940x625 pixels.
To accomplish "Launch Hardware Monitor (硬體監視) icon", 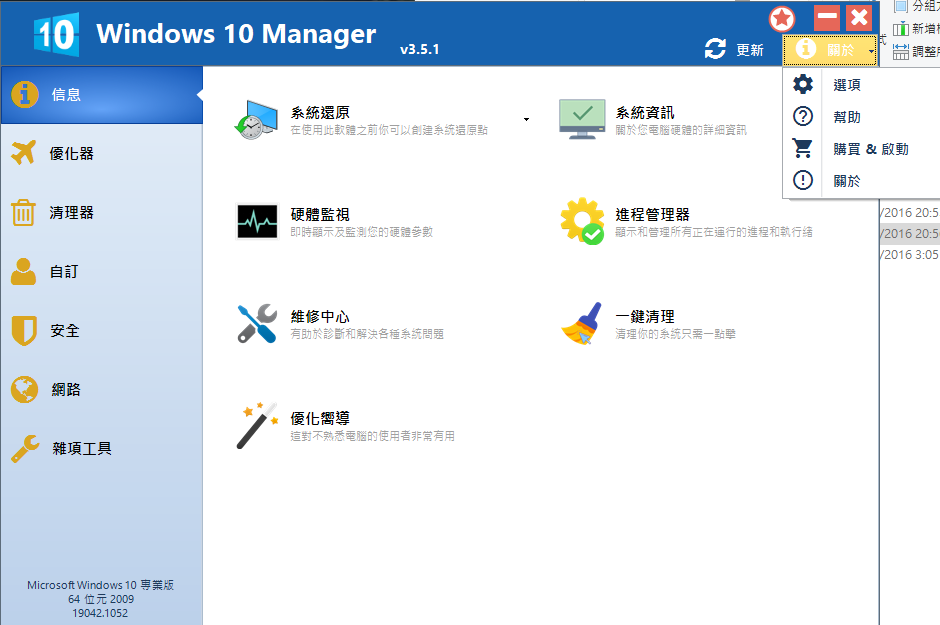I will (256, 221).
